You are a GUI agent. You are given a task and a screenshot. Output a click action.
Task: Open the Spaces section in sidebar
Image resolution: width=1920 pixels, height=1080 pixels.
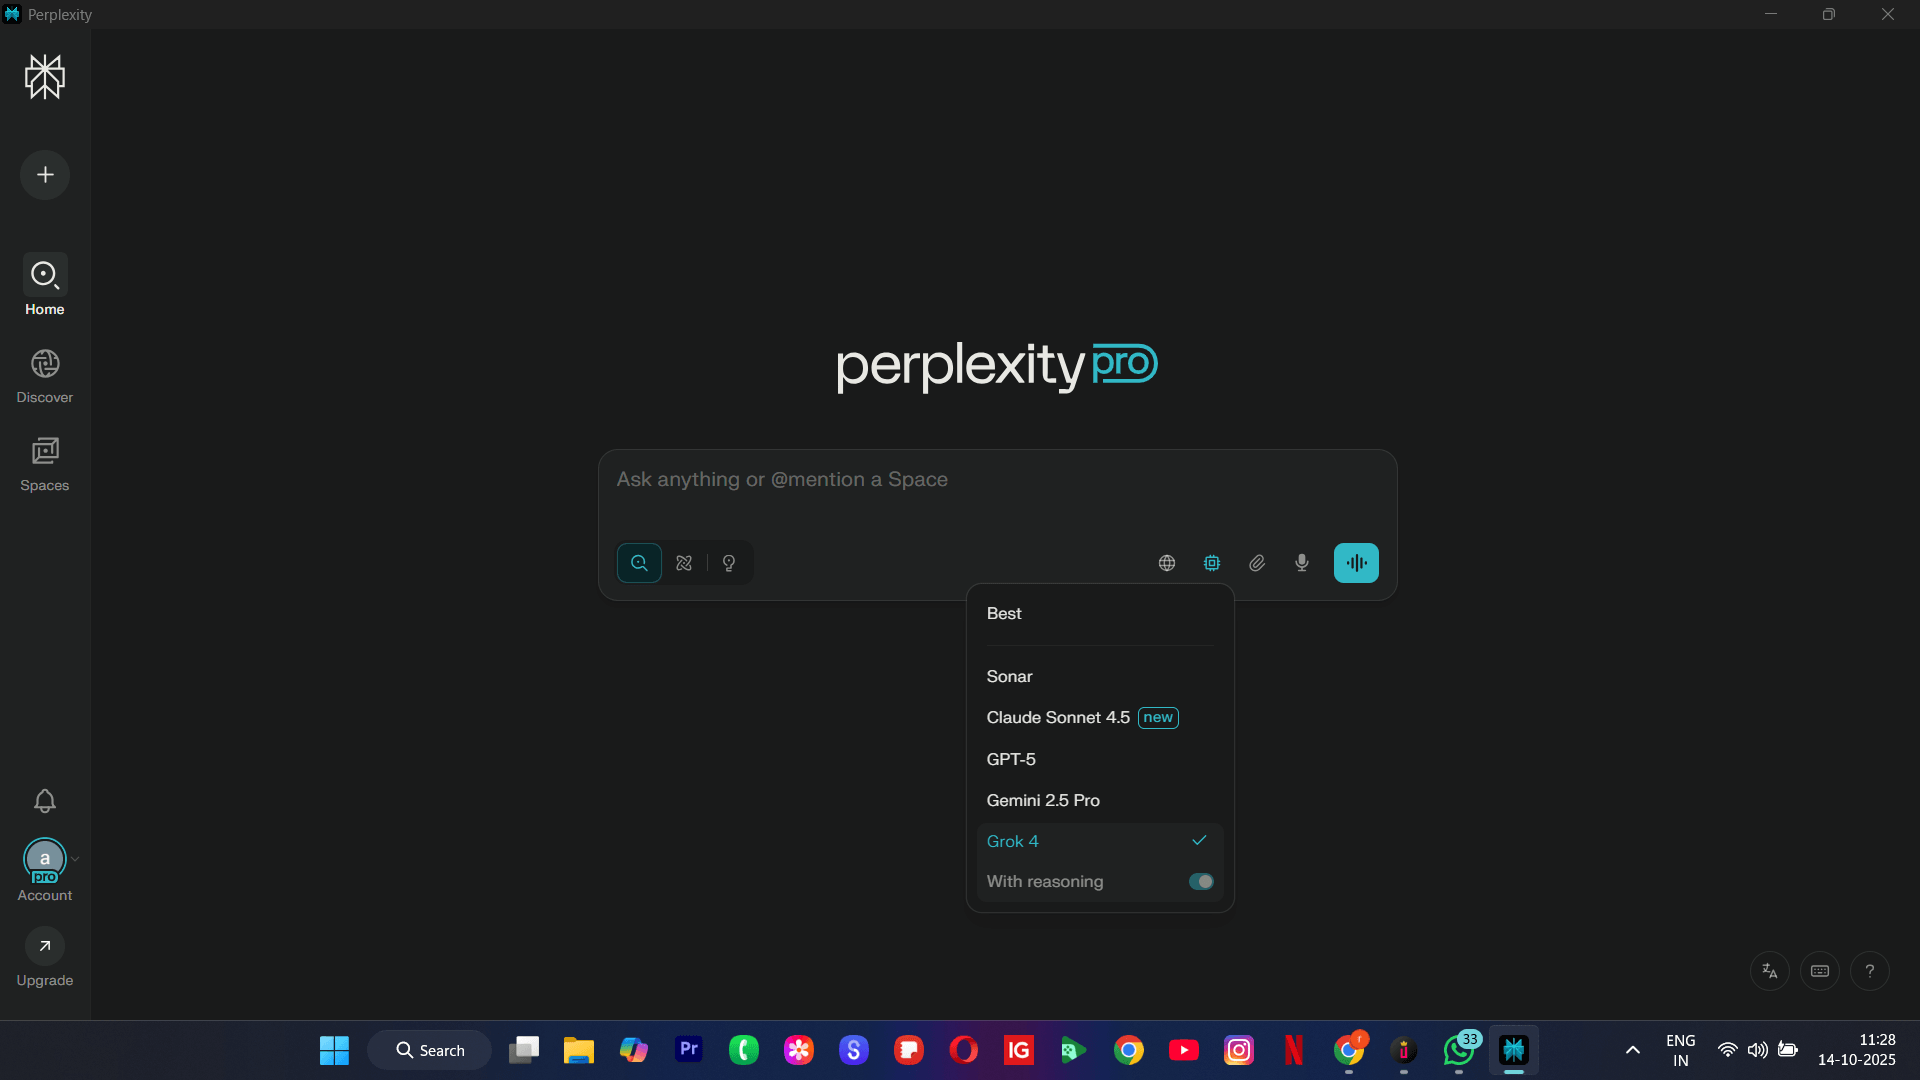point(45,464)
